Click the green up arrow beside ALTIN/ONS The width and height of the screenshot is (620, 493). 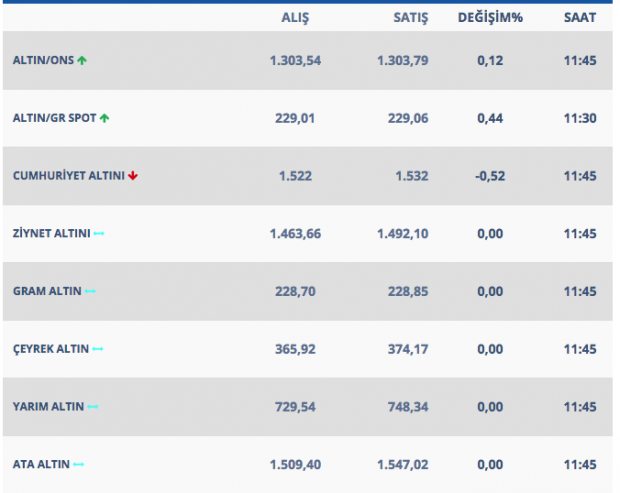pos(82,61)
